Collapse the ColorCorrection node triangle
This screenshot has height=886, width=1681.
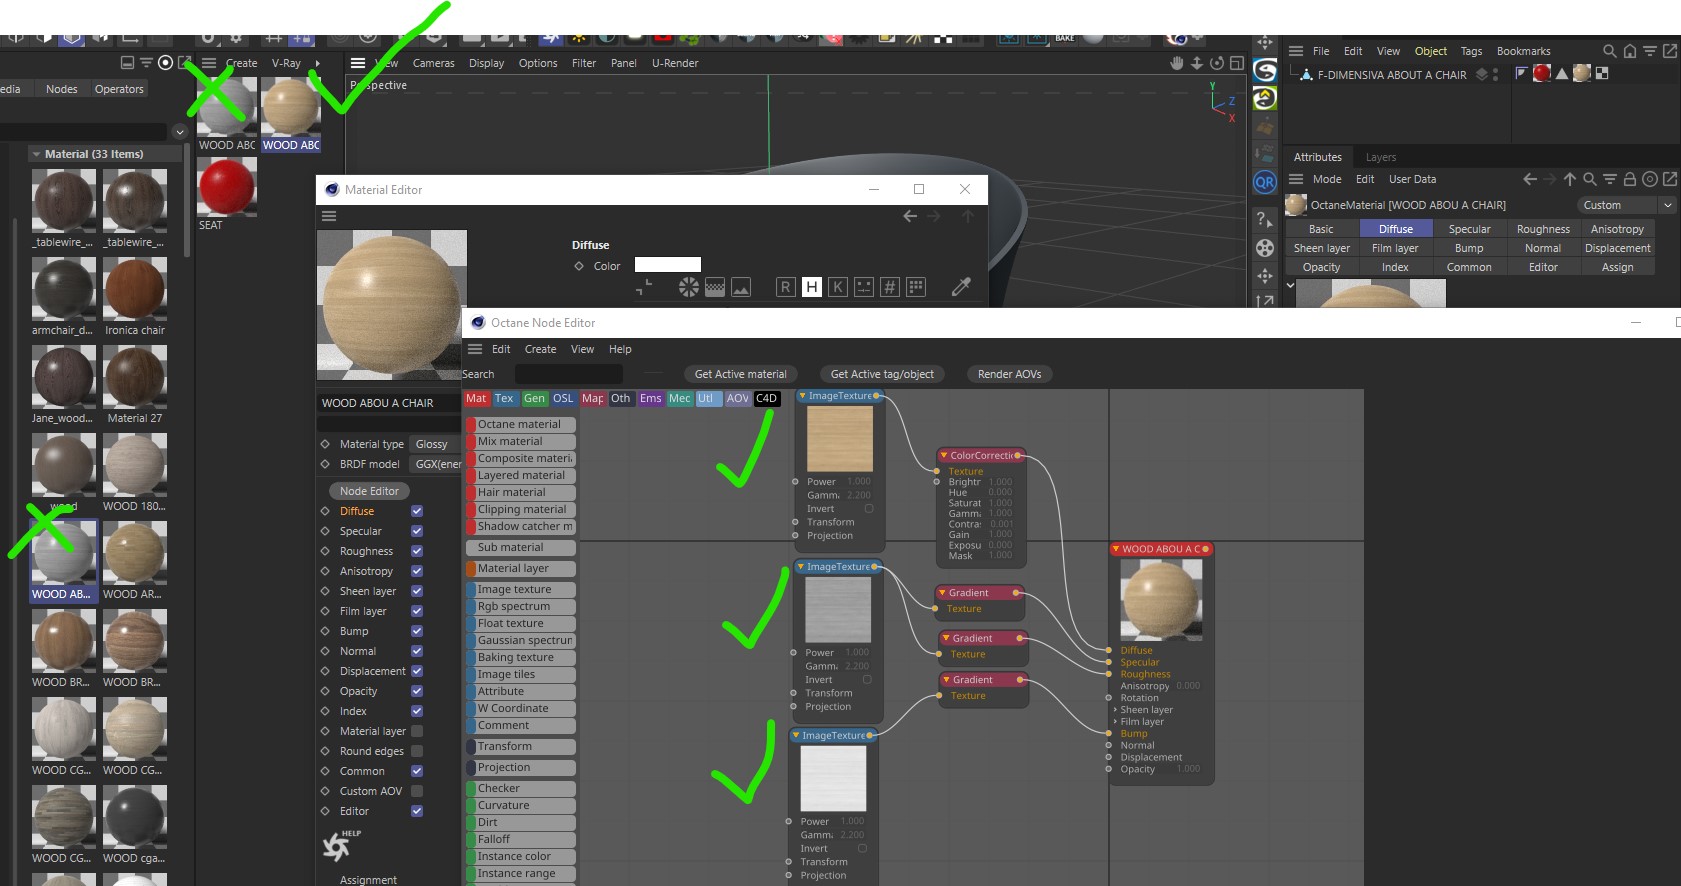point(943,455)
